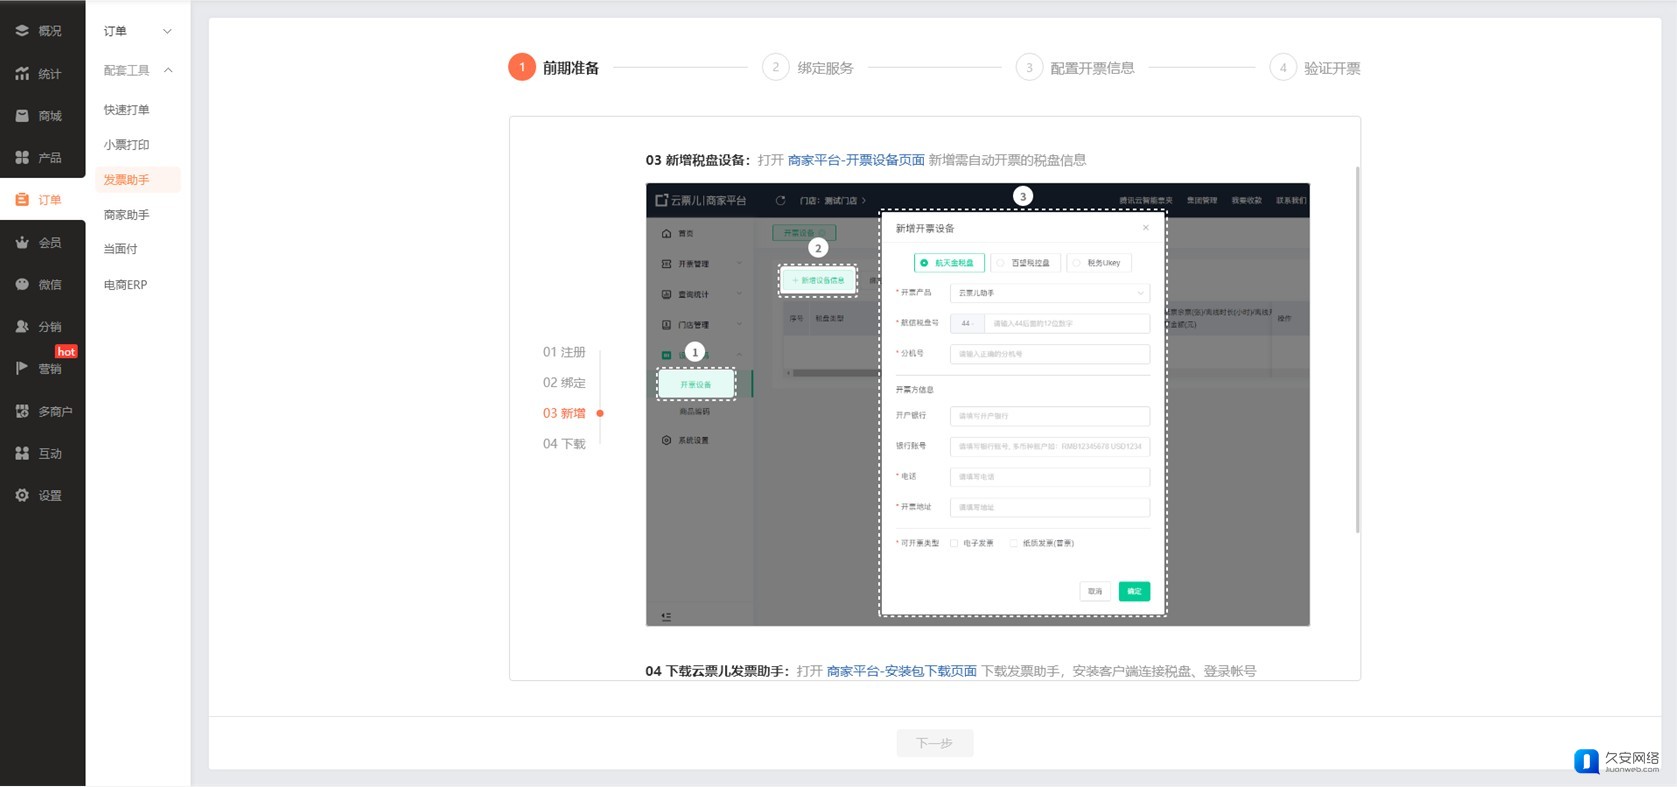Open the 电商ERP menu entry
The image size is (1677, 787).
click(126, 285)
